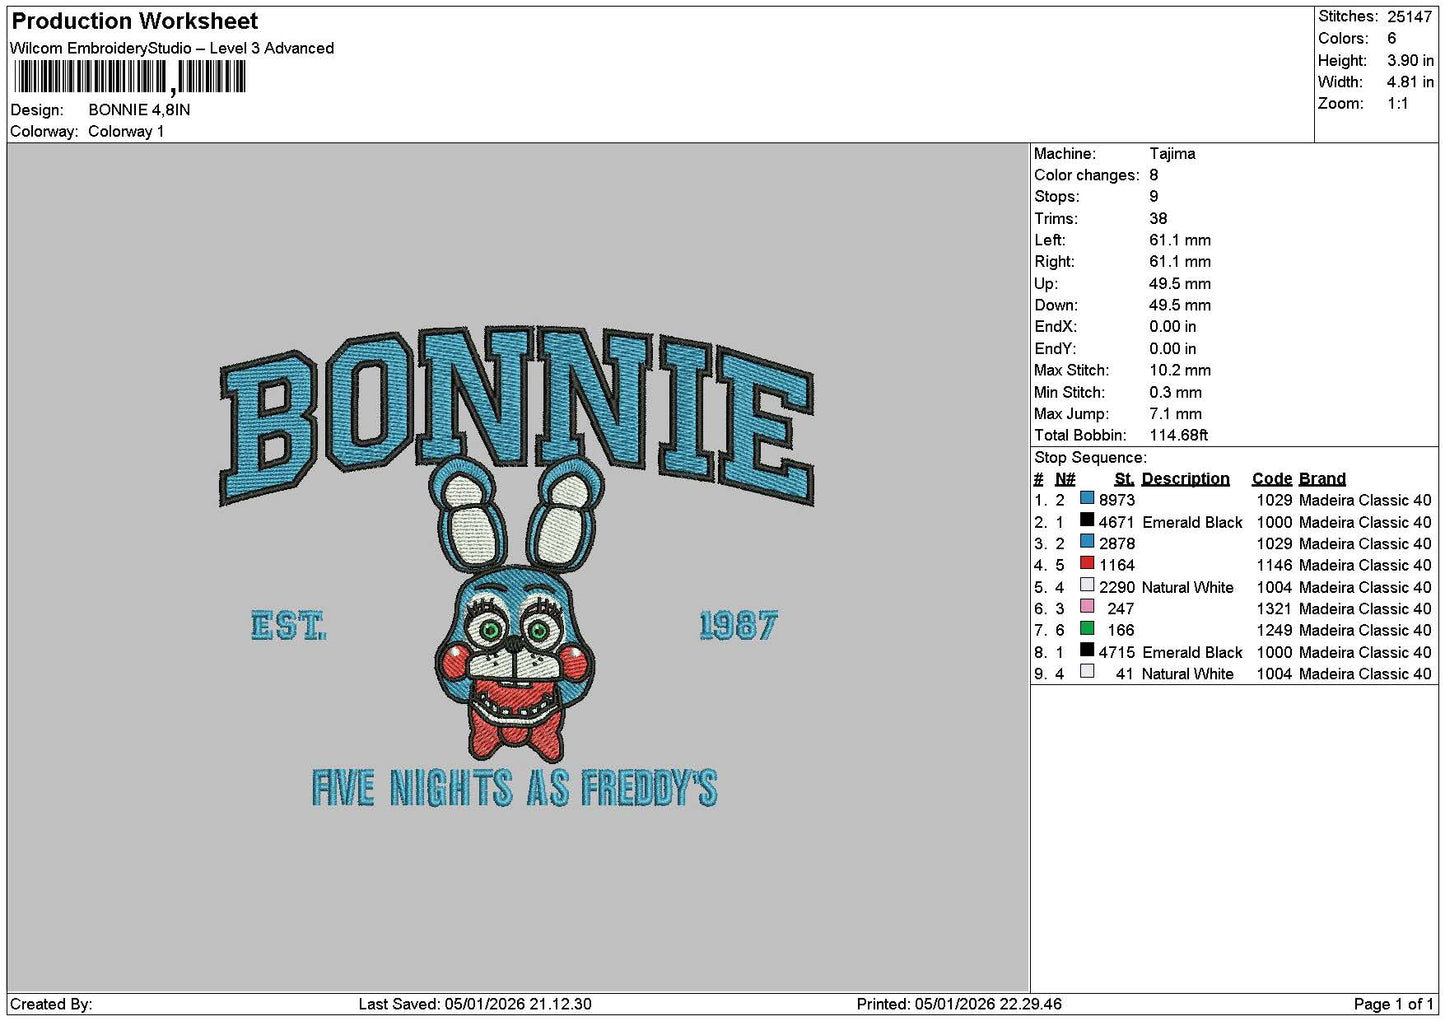Screen dimensions: 1445x1021
Task: Click the 'Brand' column header
Action: 1323,479
